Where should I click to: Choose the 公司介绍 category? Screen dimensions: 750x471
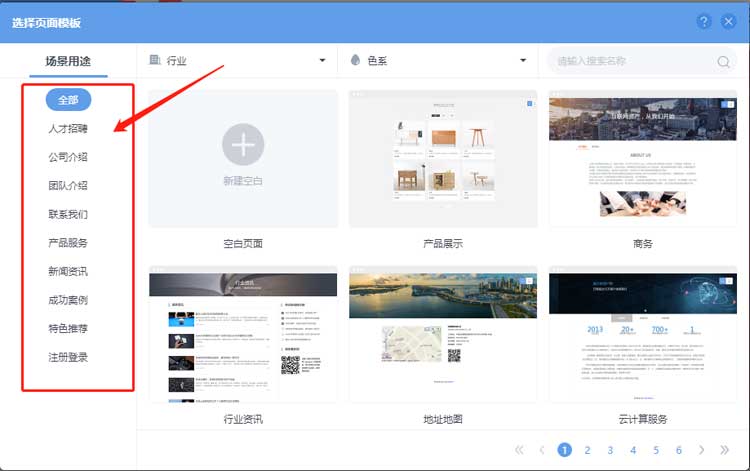click(x=68, y=157)
